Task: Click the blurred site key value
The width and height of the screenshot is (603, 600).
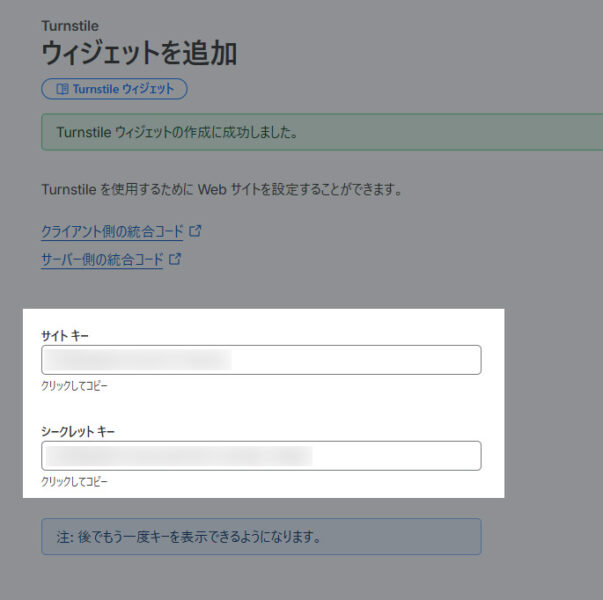Action: coord(138,360)
